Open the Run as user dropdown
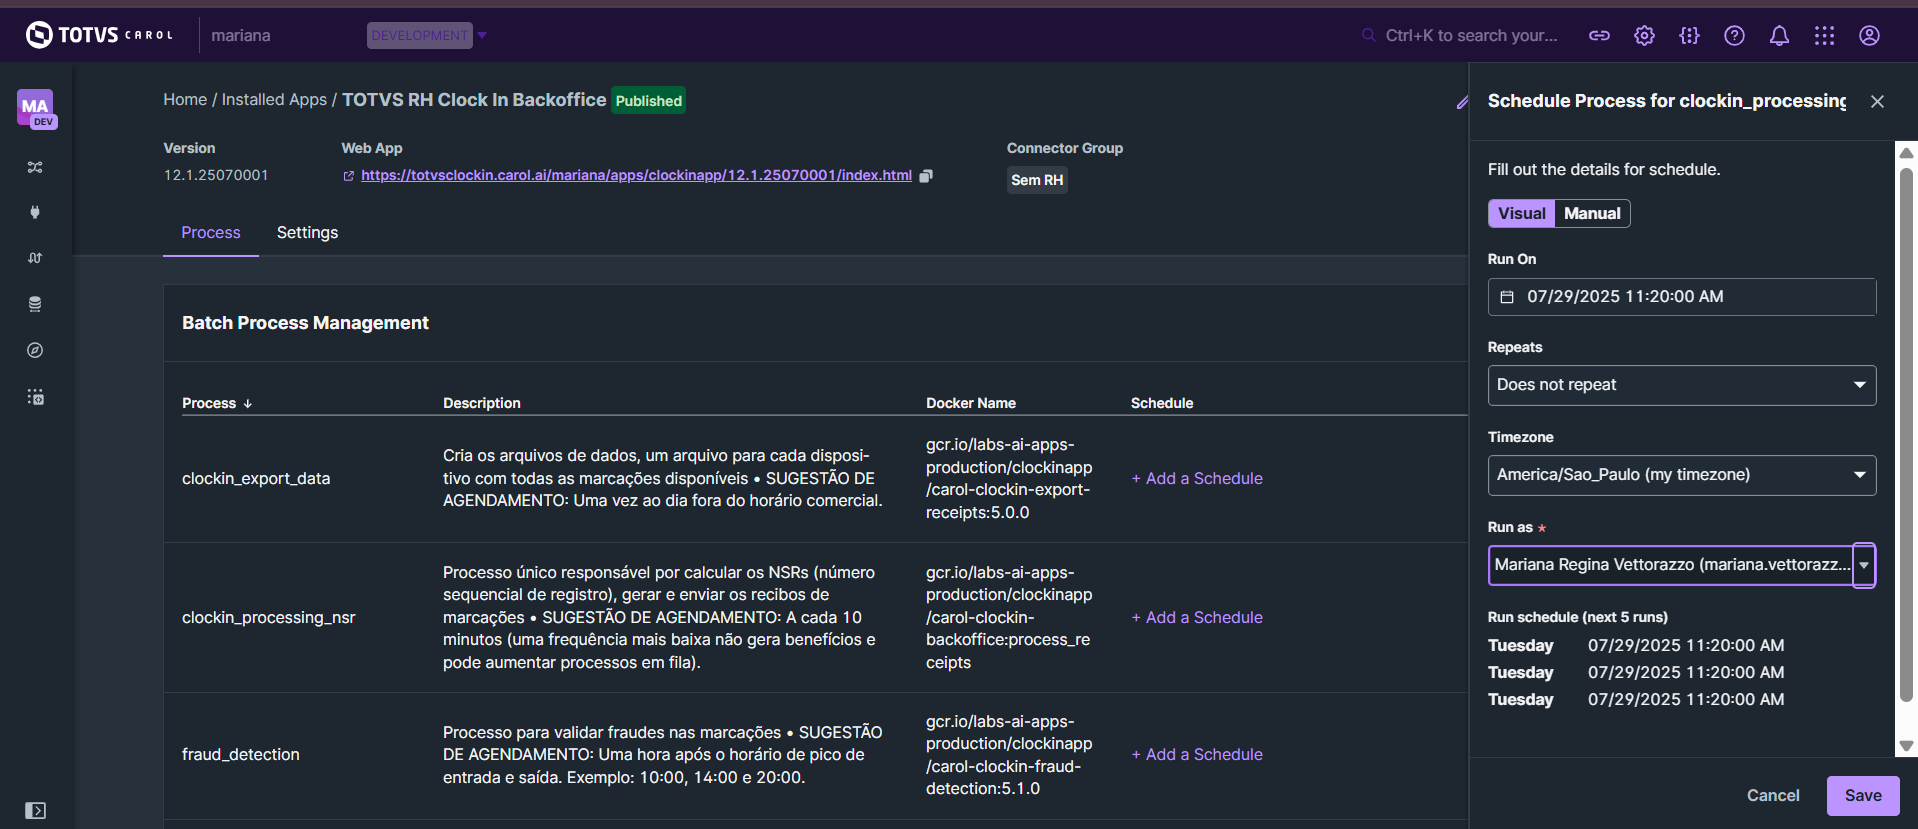The width and height of the screenshot is (1918, 829). 1863,565
